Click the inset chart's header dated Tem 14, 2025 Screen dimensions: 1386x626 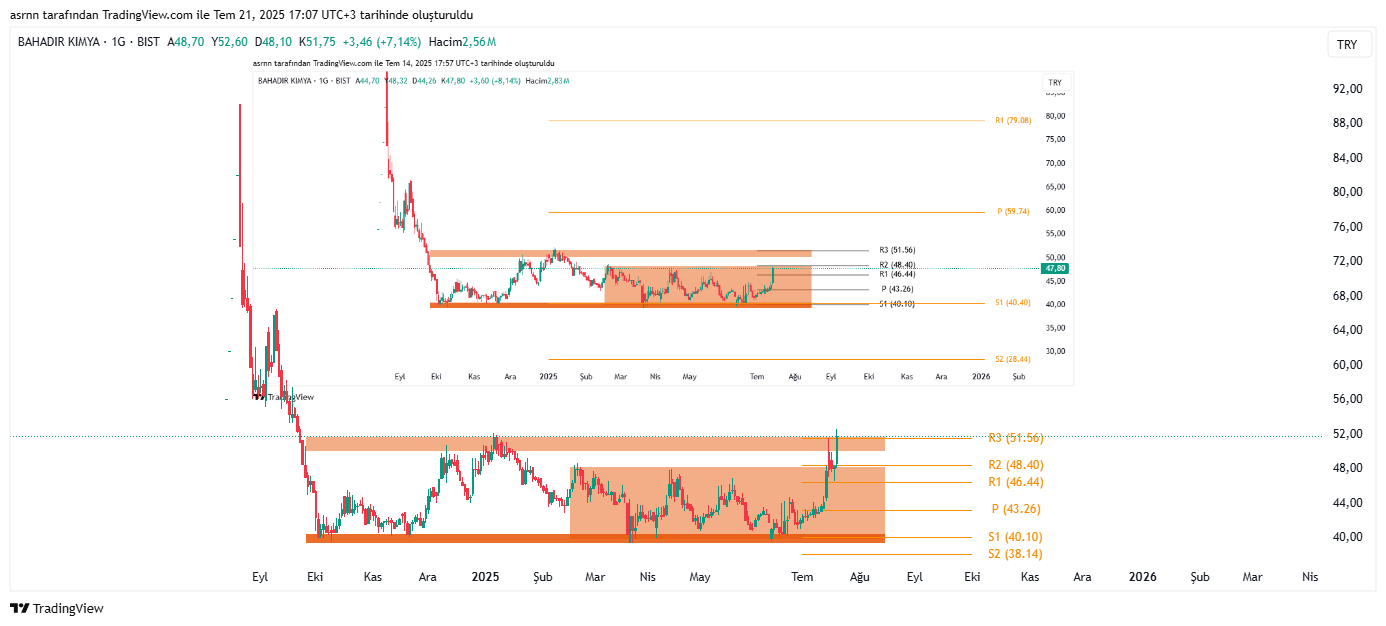click(404, 63)
